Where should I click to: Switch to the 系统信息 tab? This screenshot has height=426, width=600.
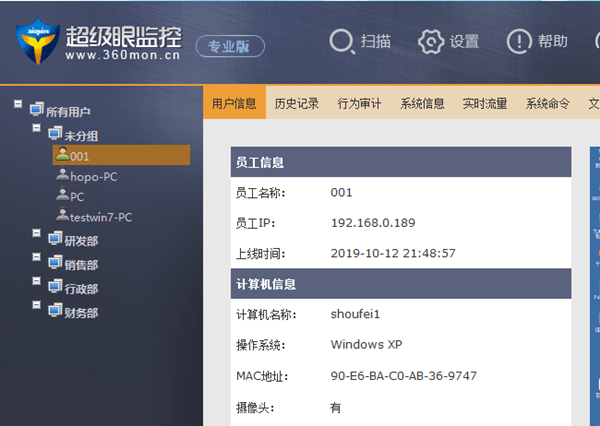pyautogui.click(x=422, y=103)
